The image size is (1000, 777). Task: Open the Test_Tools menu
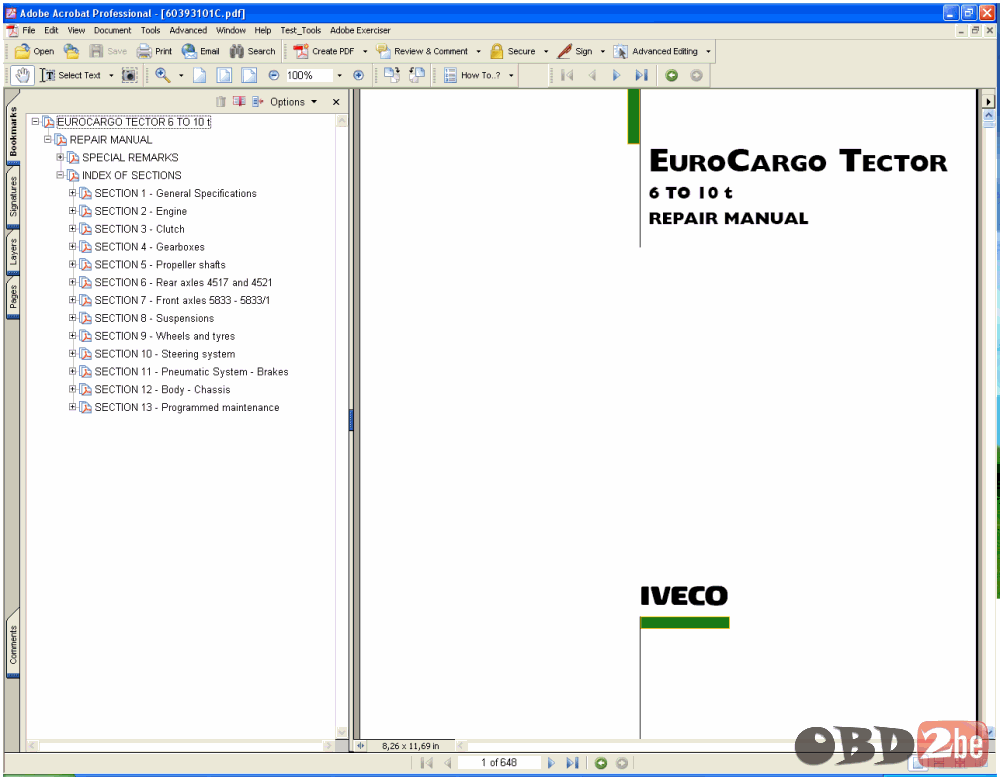pyautogui.click(x=300, y=30)
